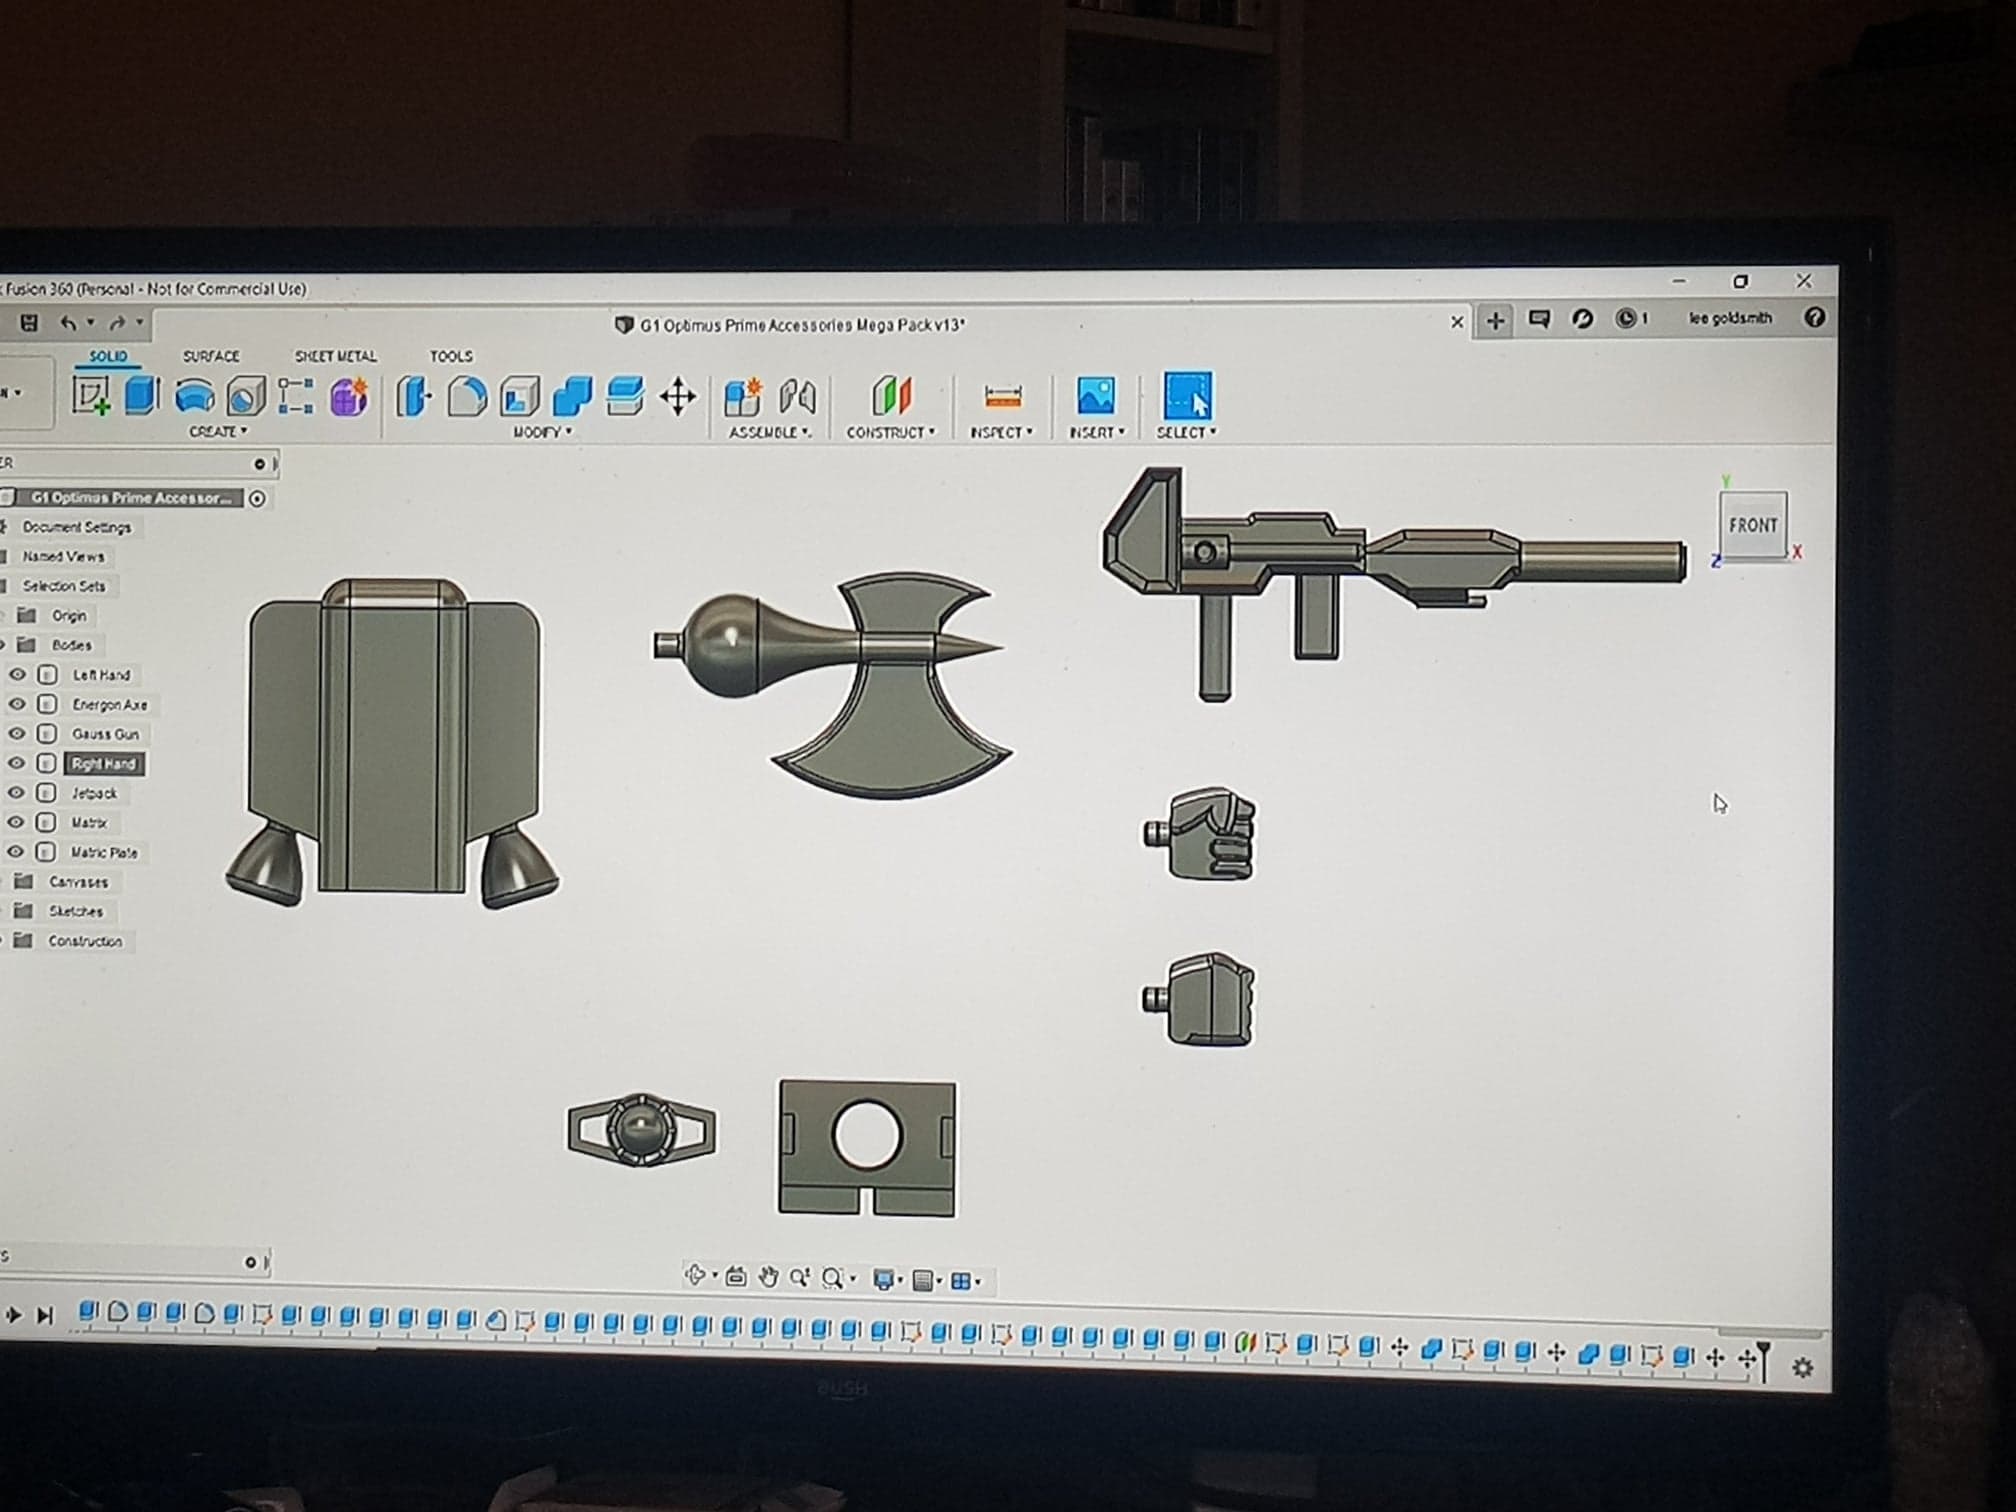Hide the Left Hand body
This screenshot has width=2016, height=1512.
click(x=17, y=675)
